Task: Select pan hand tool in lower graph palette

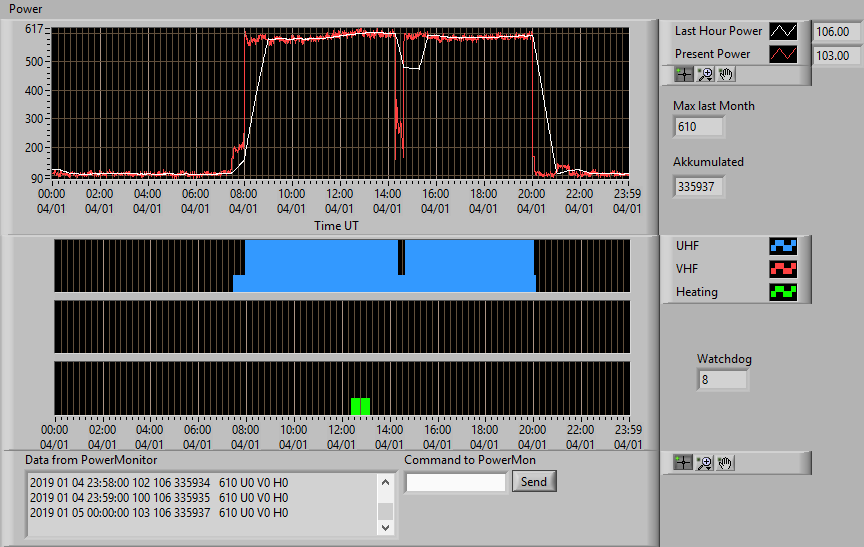Action: coord(725,463)
